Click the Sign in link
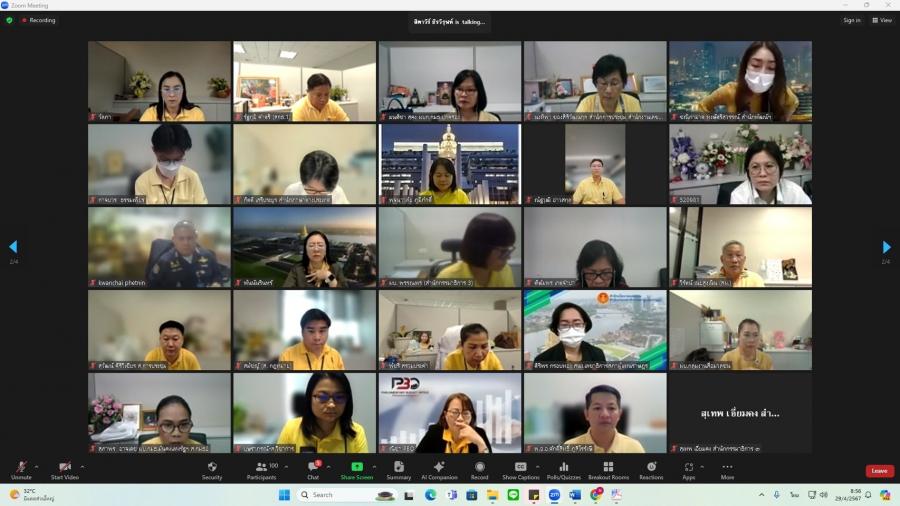 click(851, 20)
